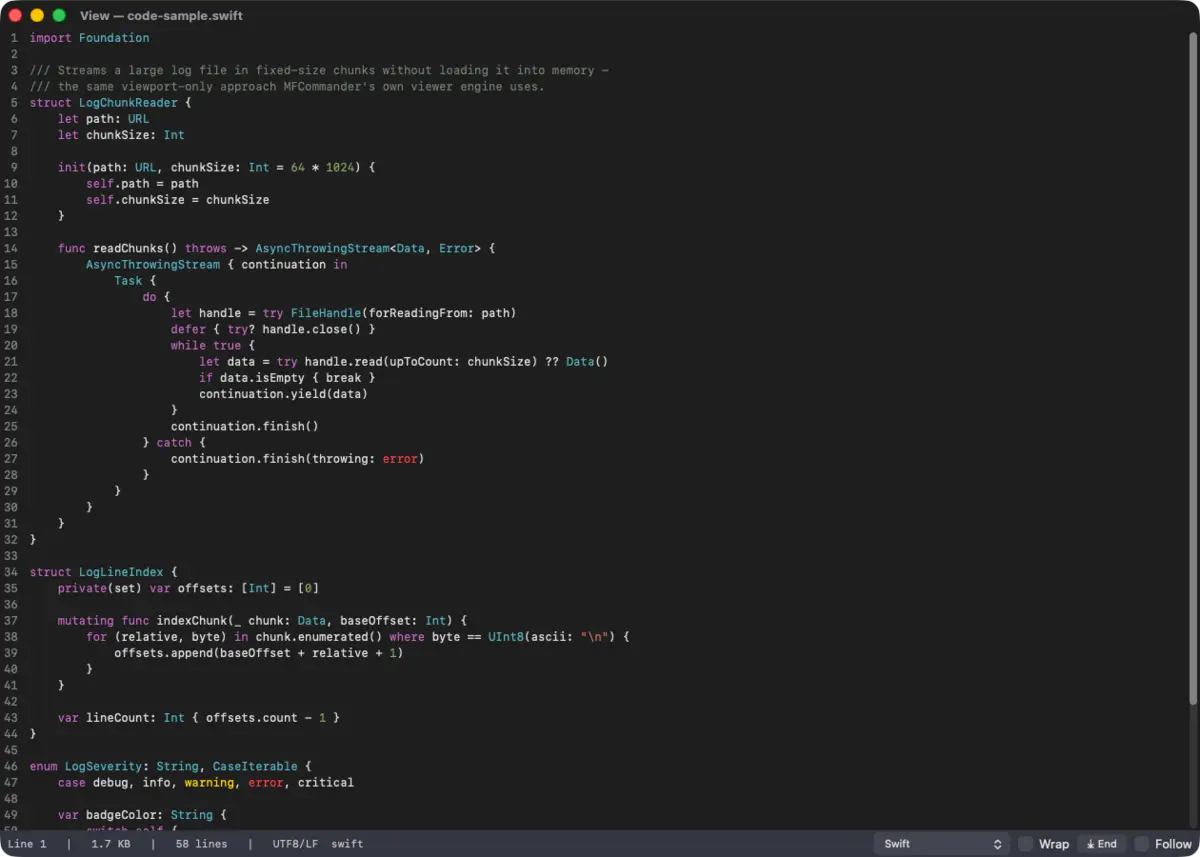Click 'import Foundation' on line 1
The height and width of the screenshot is (857, 1200).
coord(89,38)
